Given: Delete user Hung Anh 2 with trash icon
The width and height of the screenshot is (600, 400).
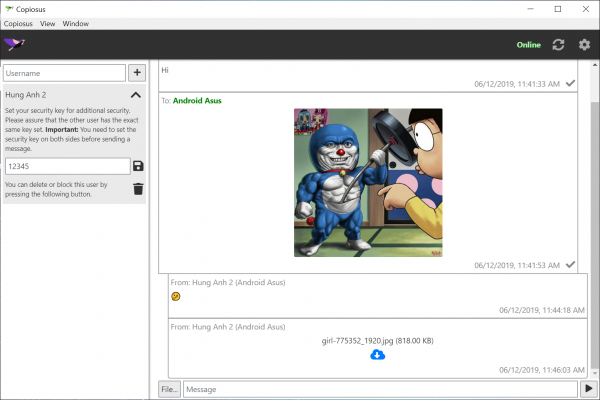Looking at the screenshot, I should point(138,189).
